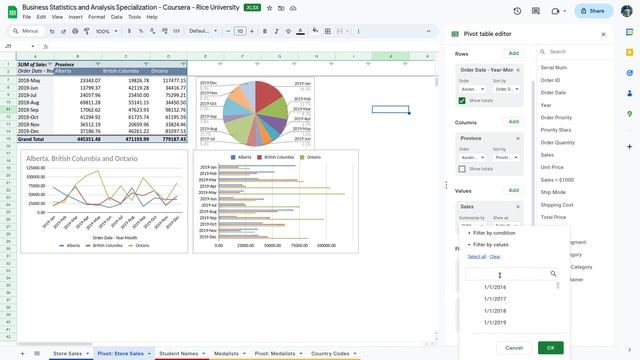Screen dimensions: 640x360
Task: Check the cloud document status icon
Action: click(293, 8)
